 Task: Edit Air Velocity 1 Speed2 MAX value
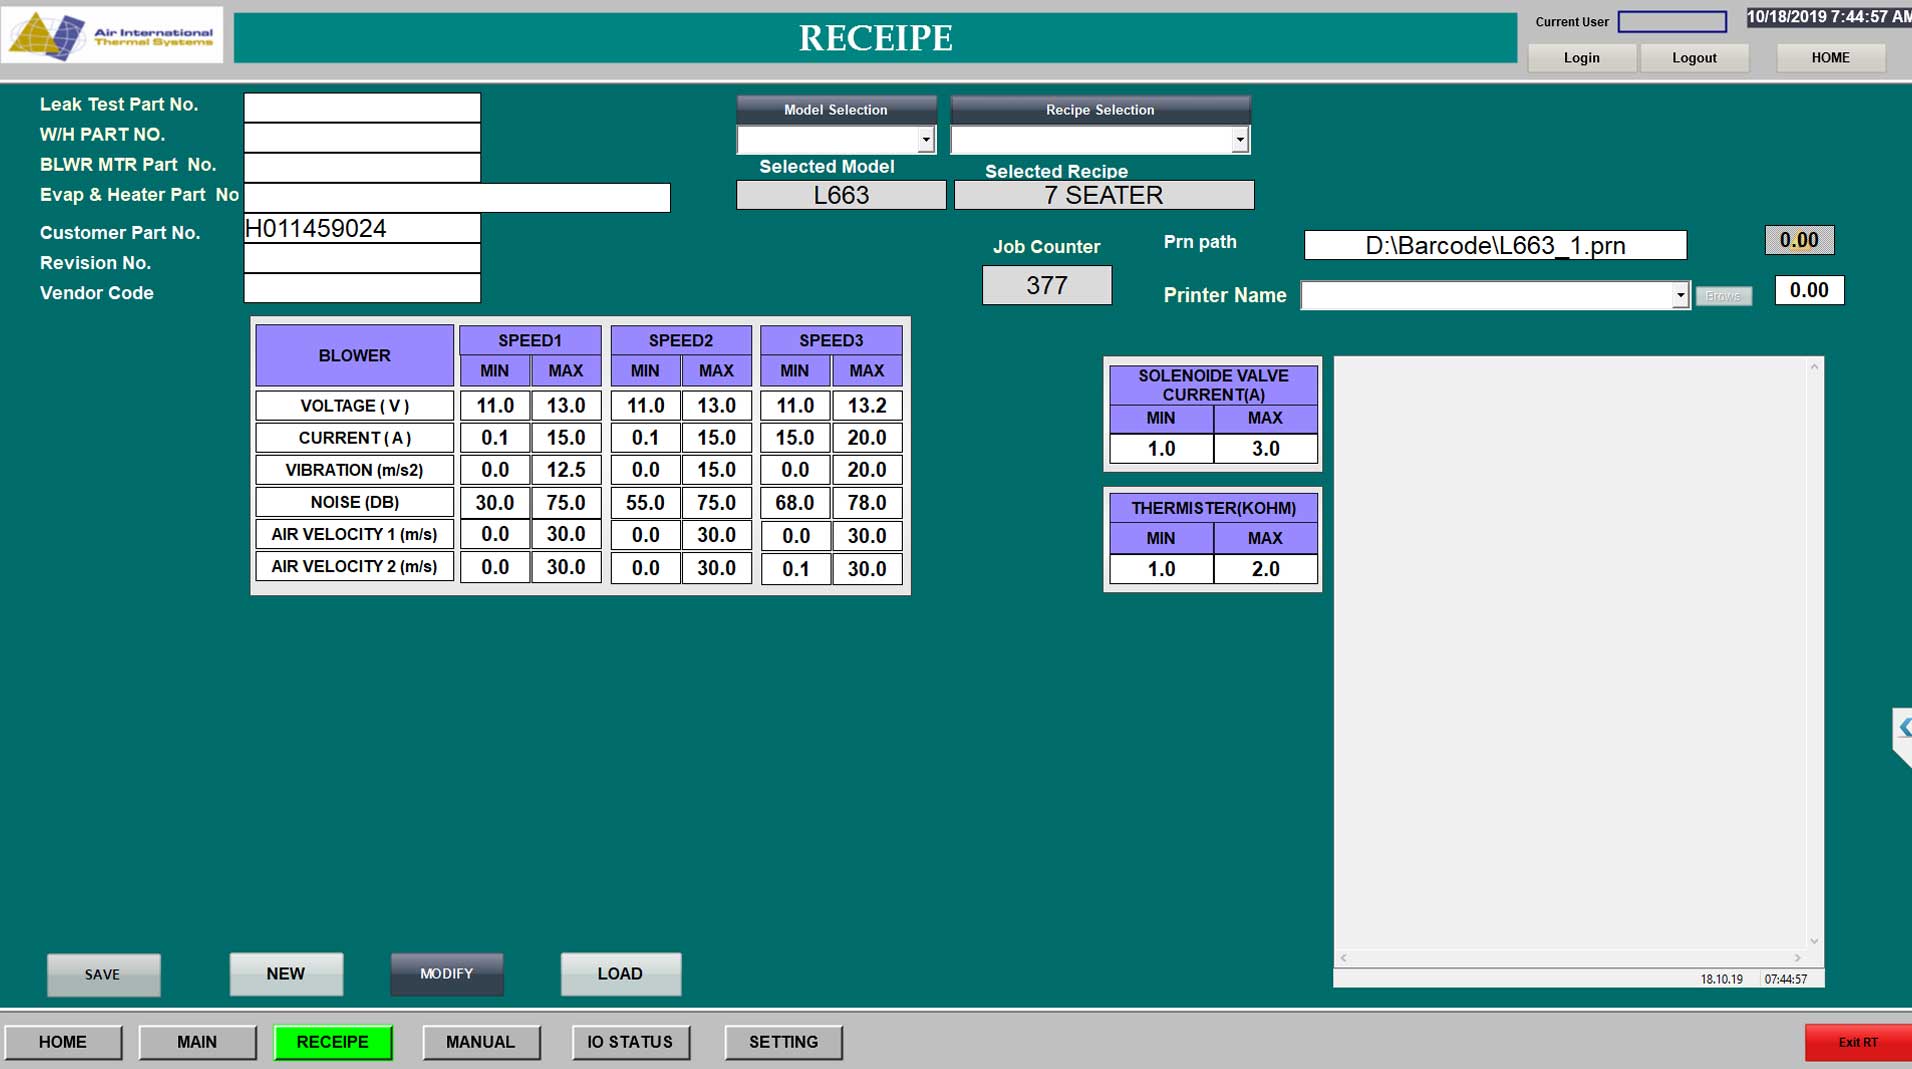tap(716, 535)
